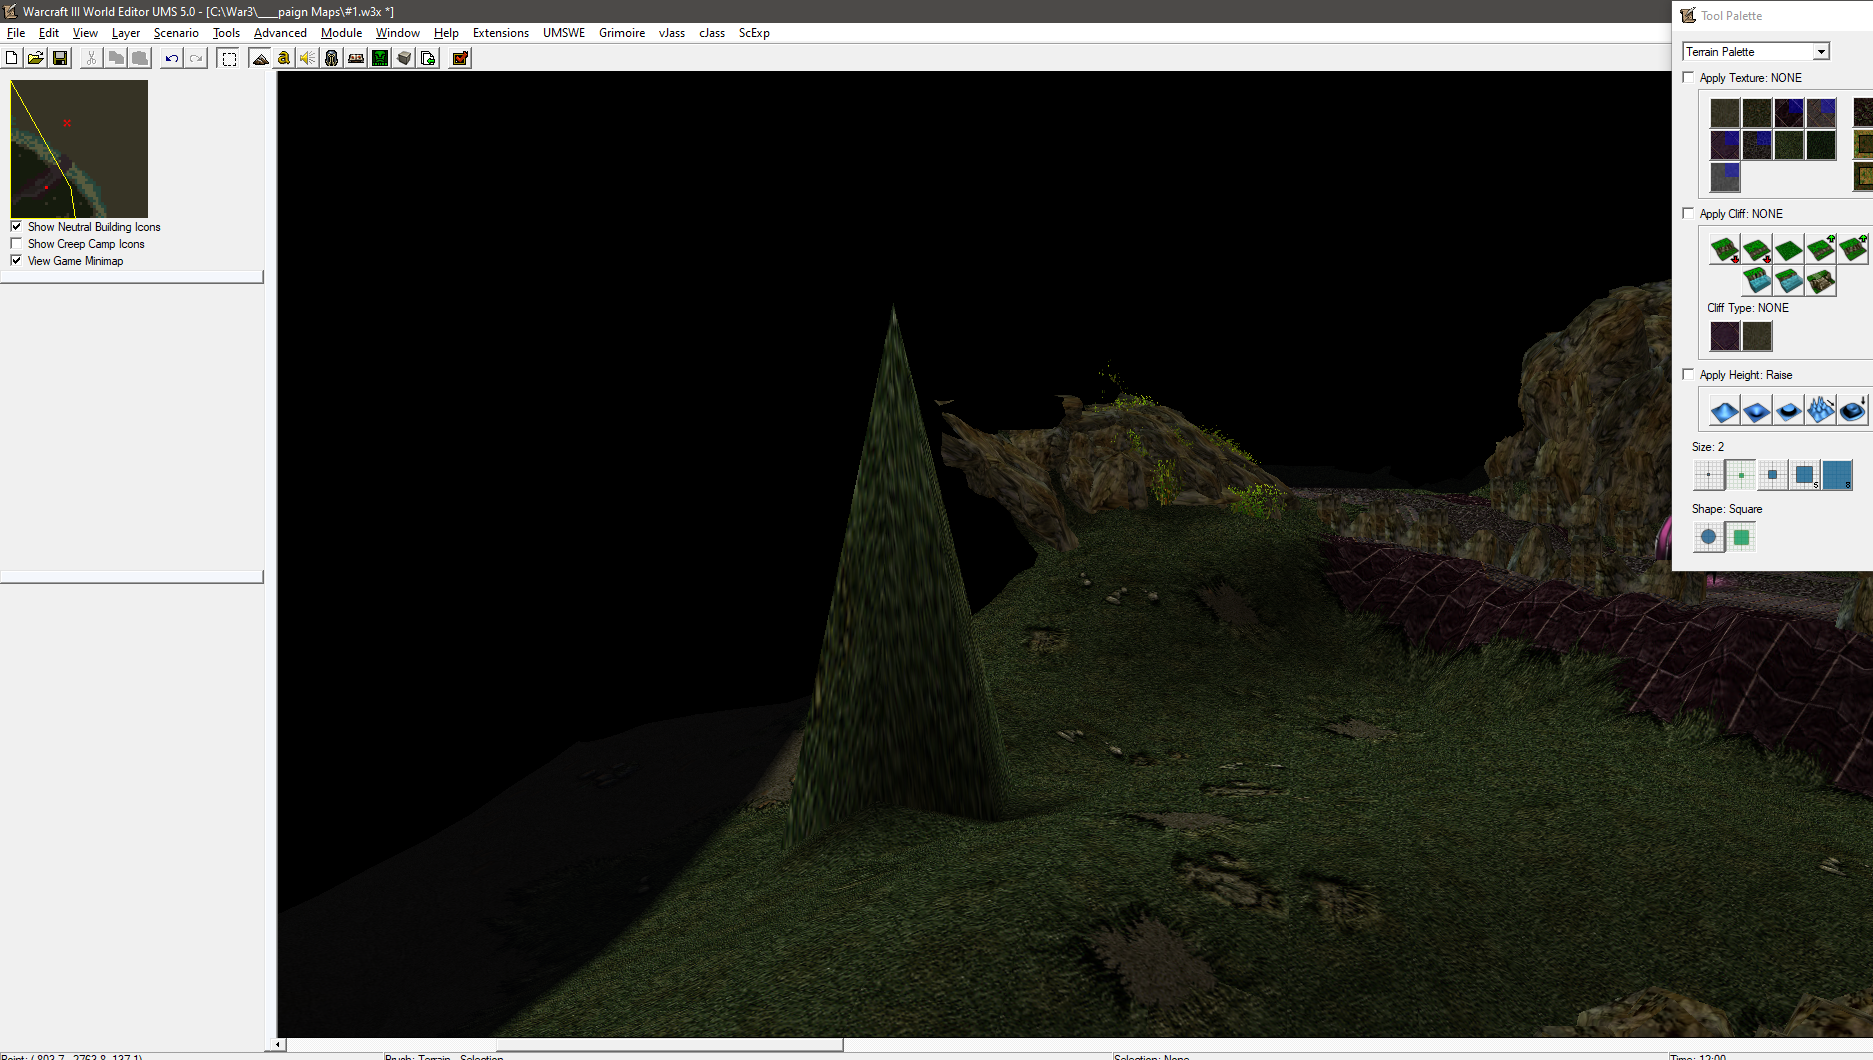Uncheck Show Neutral Building Icons
The height and width of the screenshot is (1060, 1873).
click(16, 226)
